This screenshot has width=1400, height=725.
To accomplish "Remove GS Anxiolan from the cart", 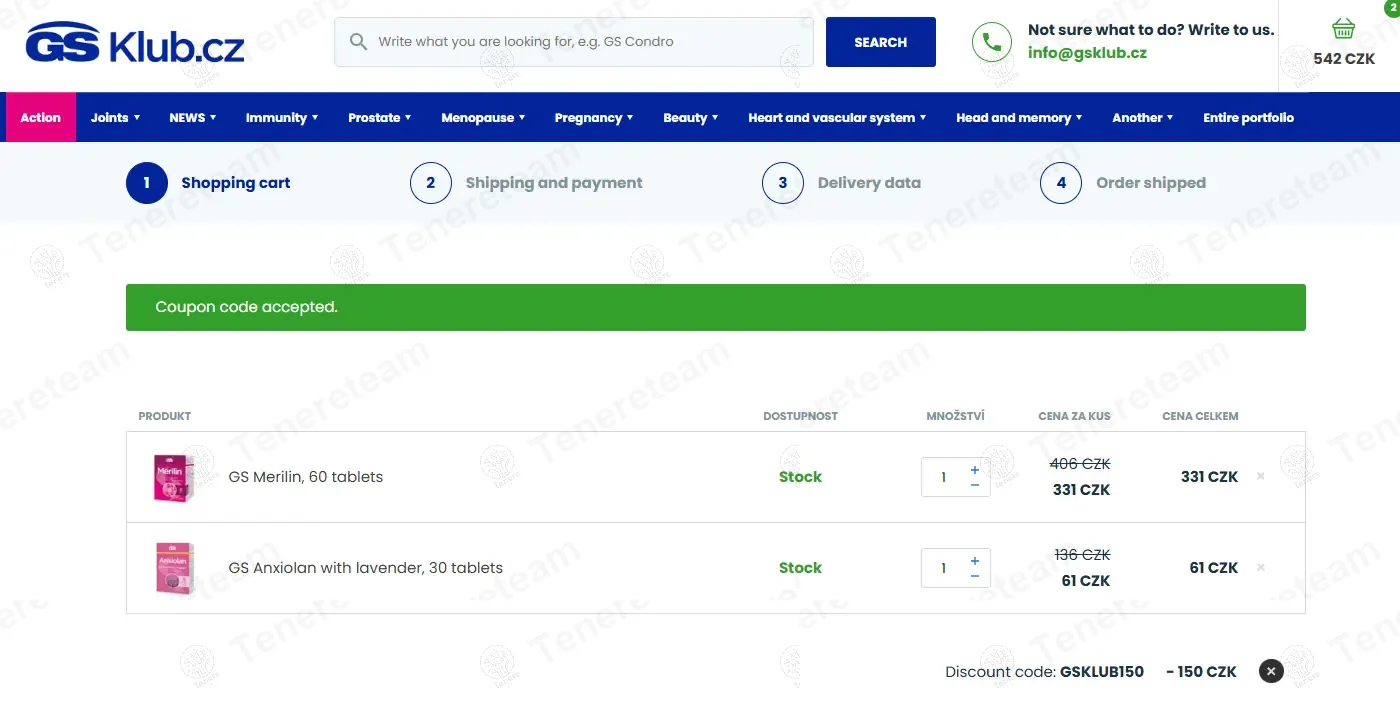I will point(1260,568).
